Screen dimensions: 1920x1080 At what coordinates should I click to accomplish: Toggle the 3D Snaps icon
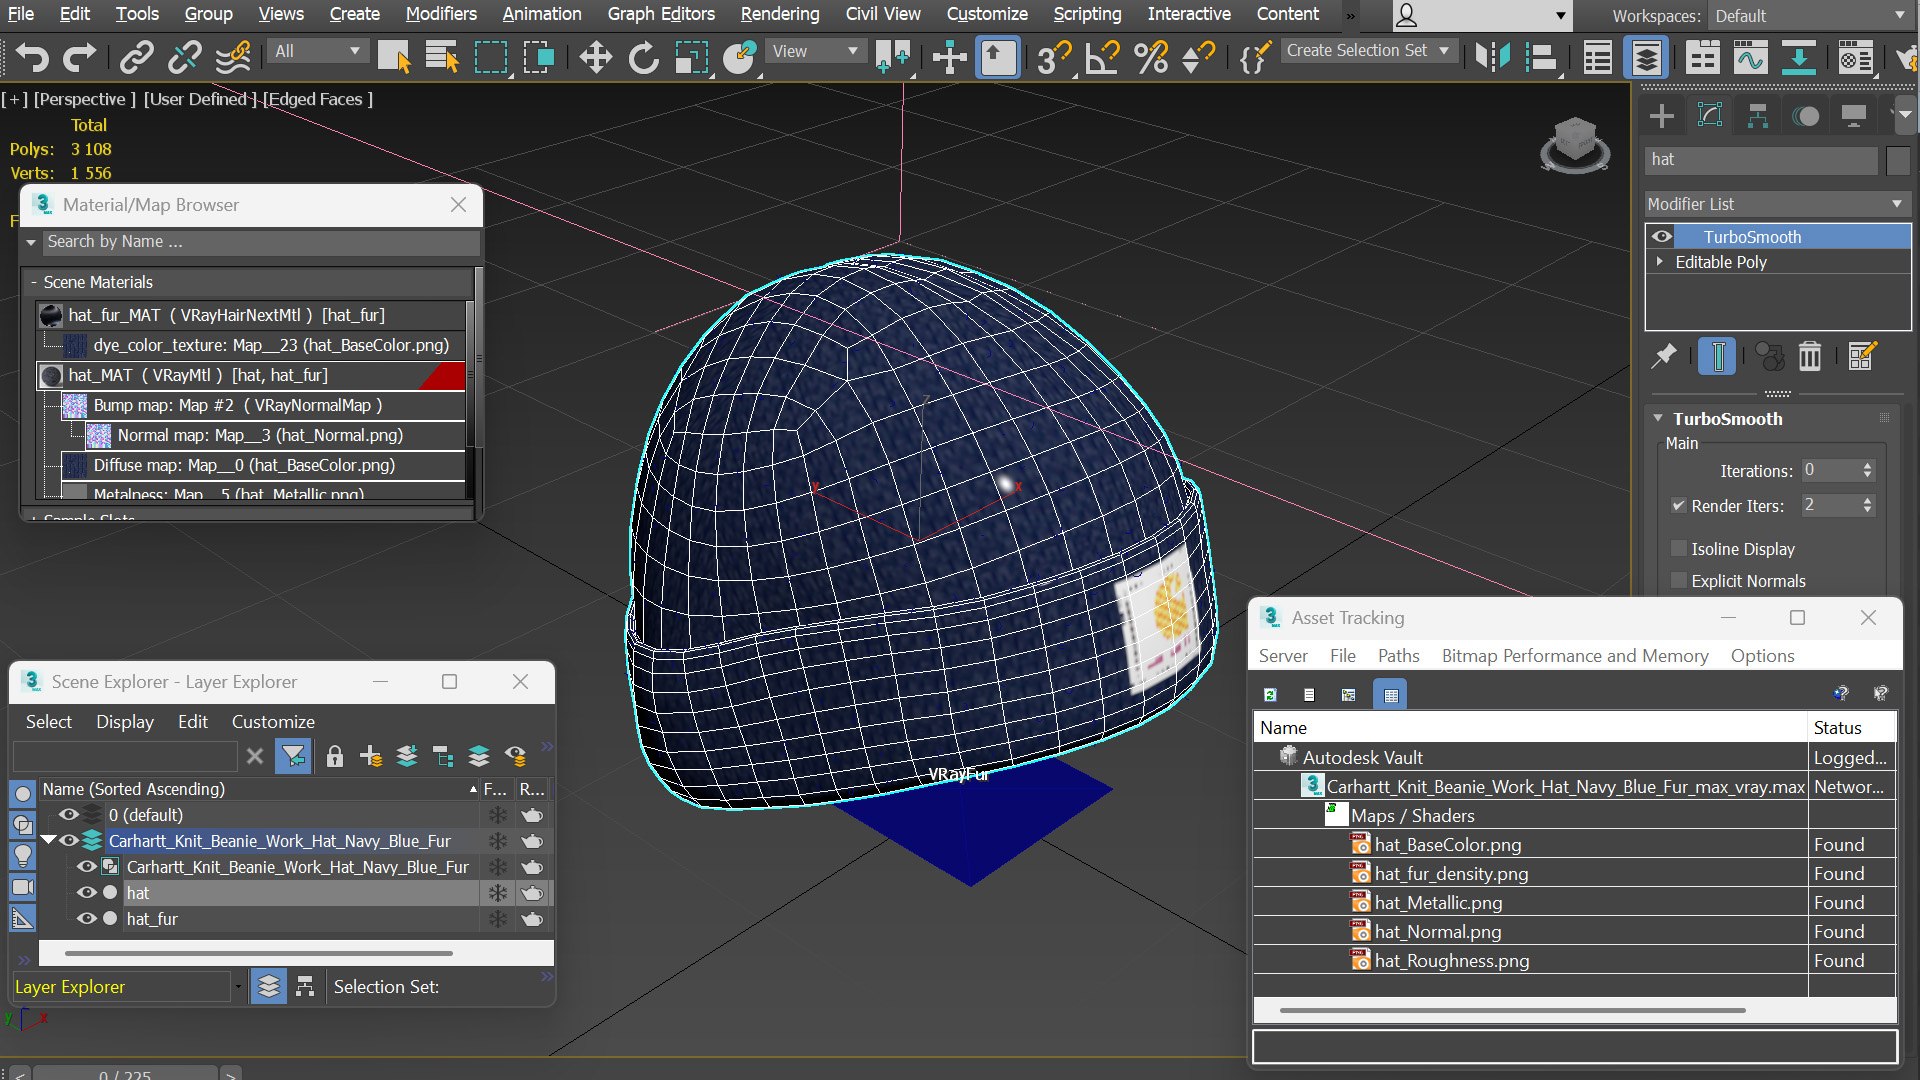pos(1053,57)
